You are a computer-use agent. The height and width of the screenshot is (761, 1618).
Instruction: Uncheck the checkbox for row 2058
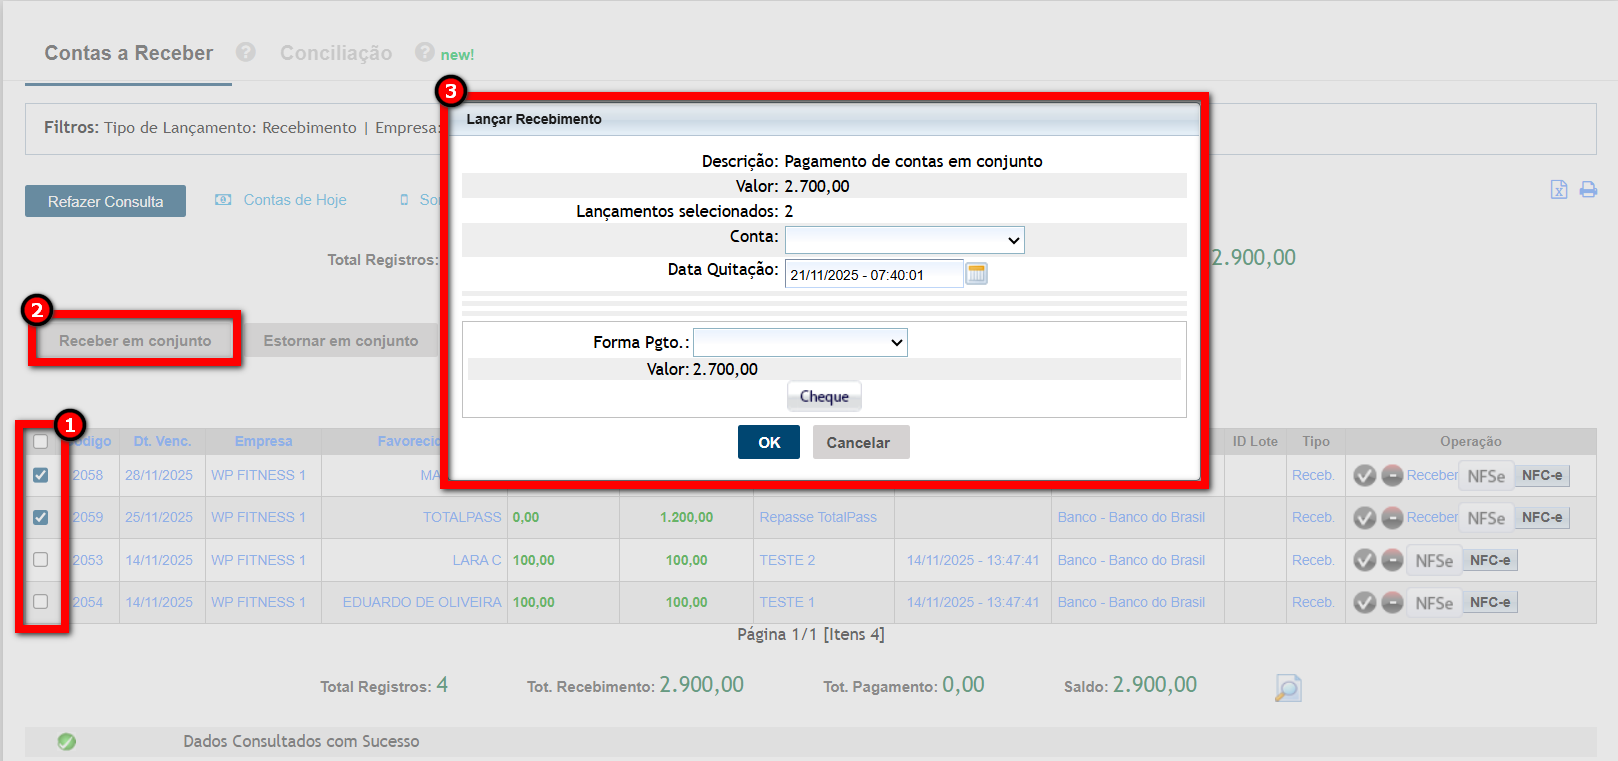tap(41, 475)
